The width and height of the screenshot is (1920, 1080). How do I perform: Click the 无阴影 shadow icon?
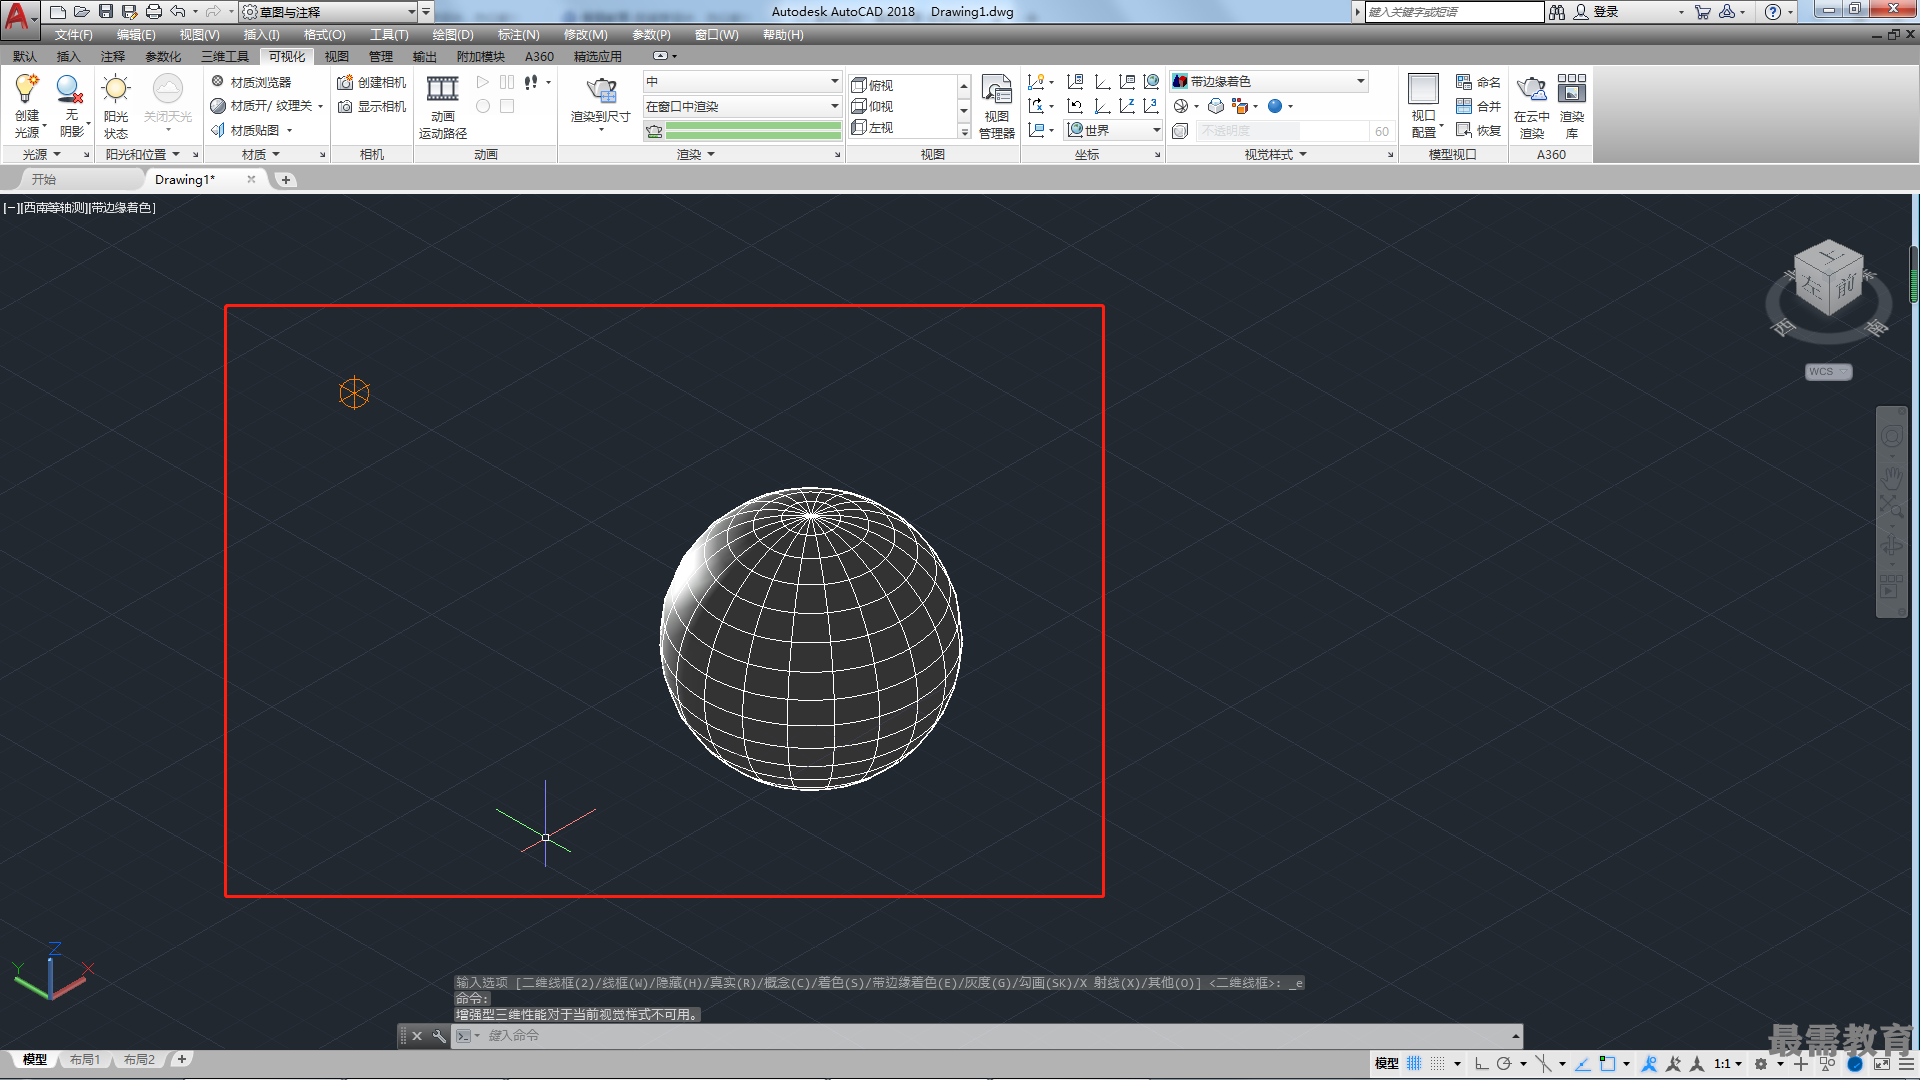click(70, 90)
